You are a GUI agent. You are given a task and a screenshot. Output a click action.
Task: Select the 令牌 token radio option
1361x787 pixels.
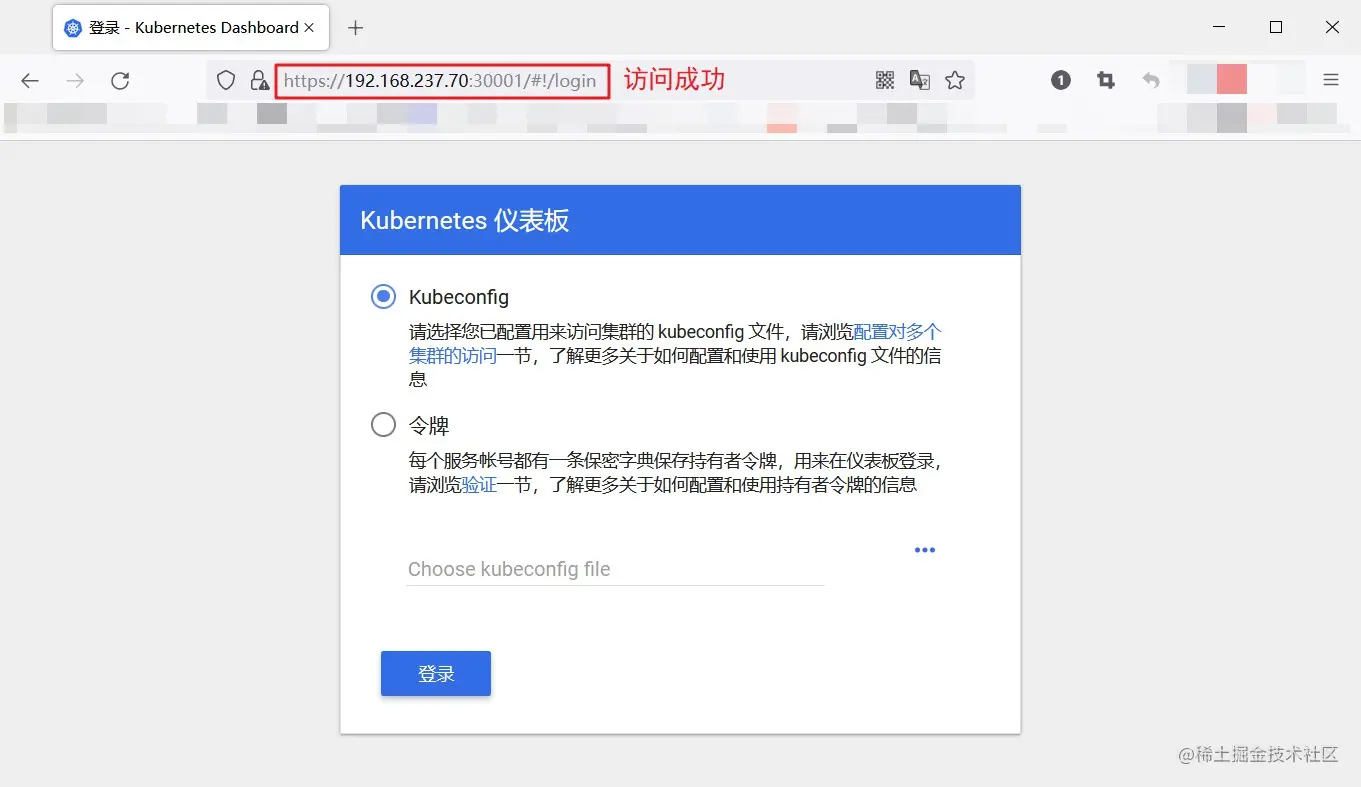(x=383, y=425)
